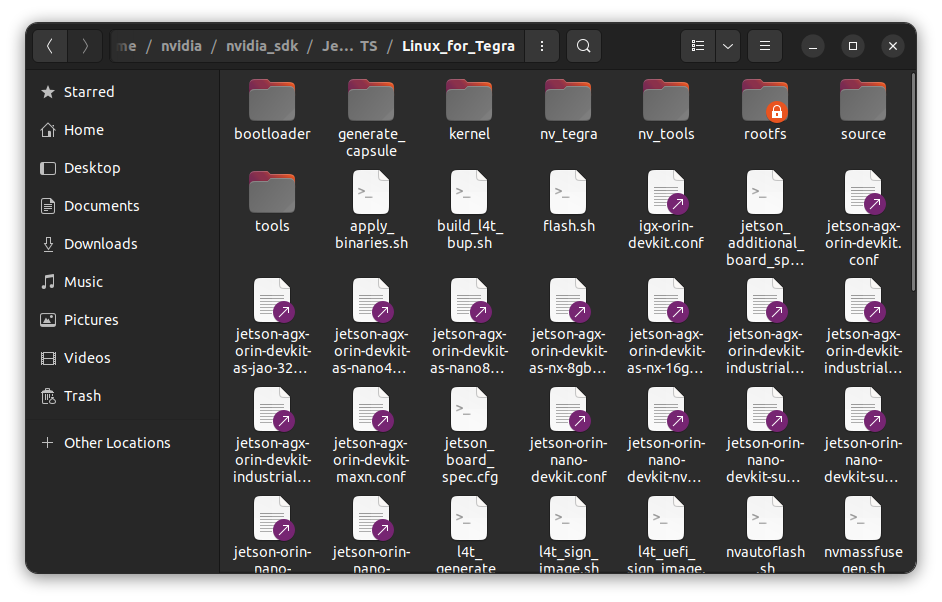The image size is (942, 602).
Task: Select the nv_tegra folder
Action: coord(568,111)
